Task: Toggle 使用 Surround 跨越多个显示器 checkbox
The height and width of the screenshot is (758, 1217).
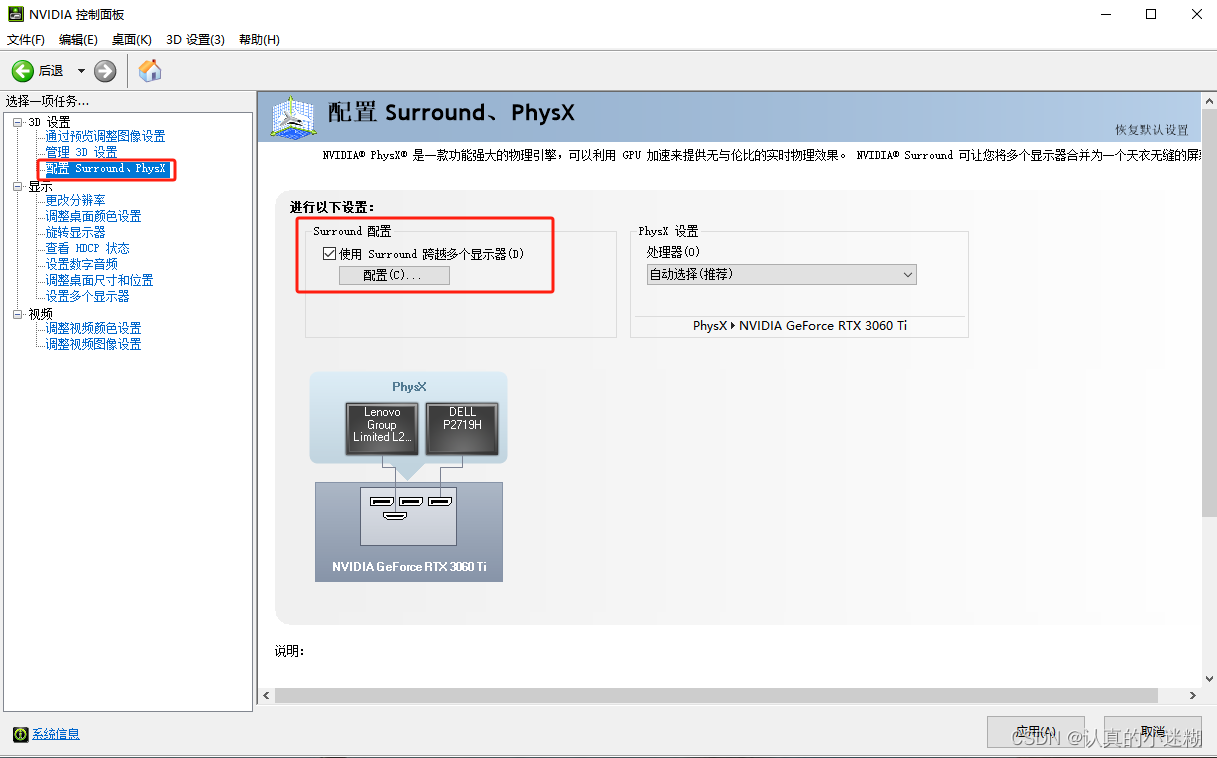Action: coord(329,254)
